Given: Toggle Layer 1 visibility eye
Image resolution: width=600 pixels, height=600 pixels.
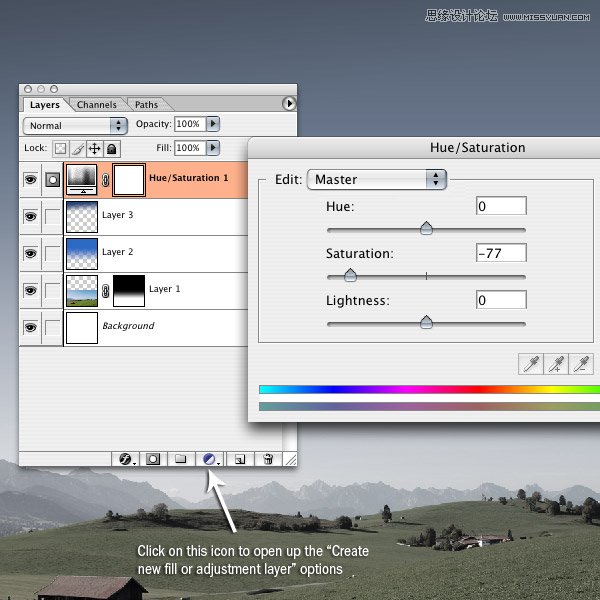Looking at the screenshot, I should 30,290.
